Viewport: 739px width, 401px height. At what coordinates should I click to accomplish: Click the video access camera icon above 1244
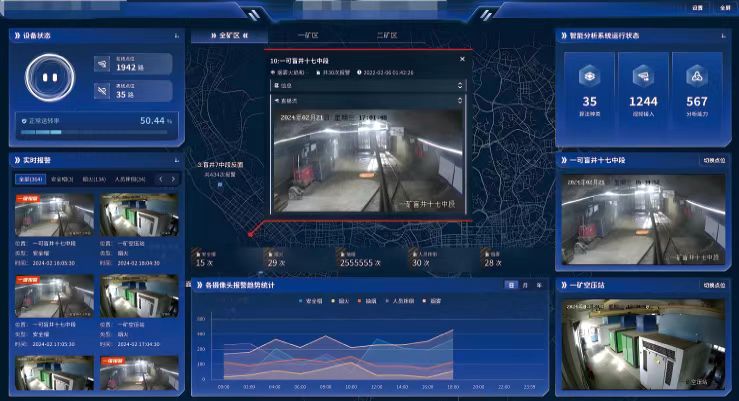643,76
